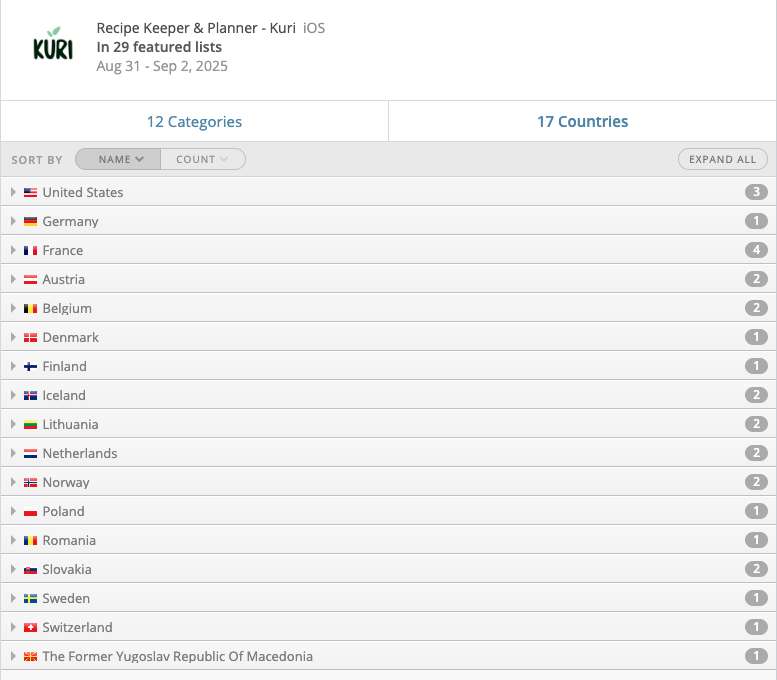777x680 pixels.
Task: Click the Kuri app logo
Action: [x=53, y=44]
